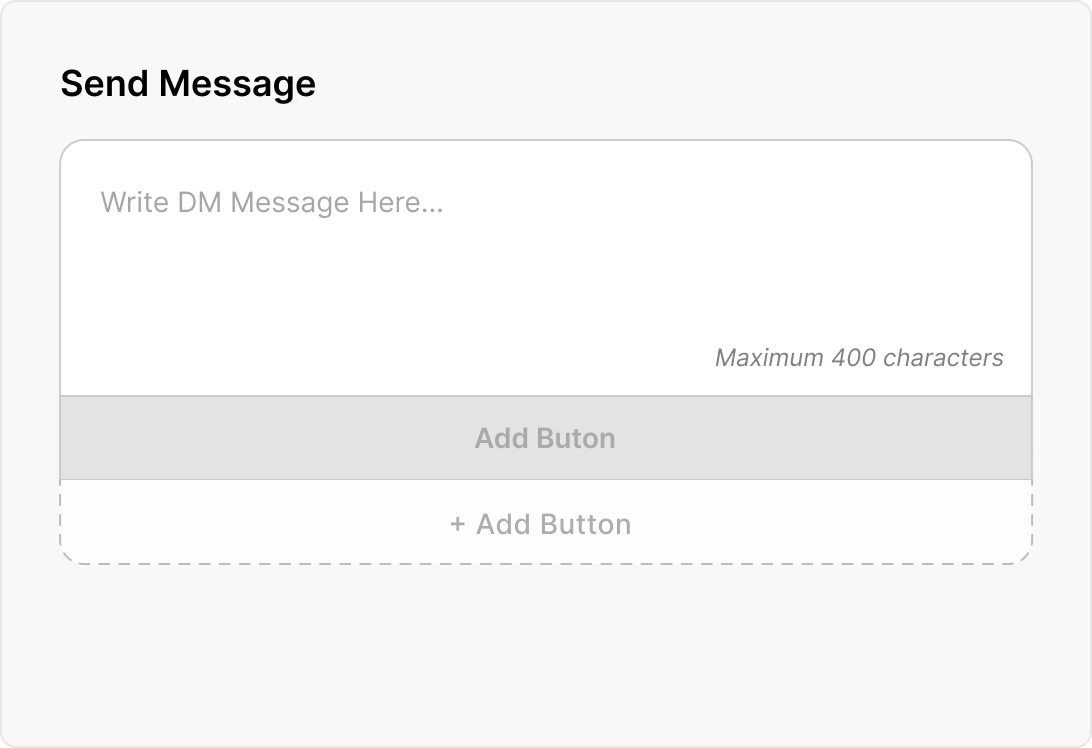Click "DM" in the placeholder text

pos(200,203)
